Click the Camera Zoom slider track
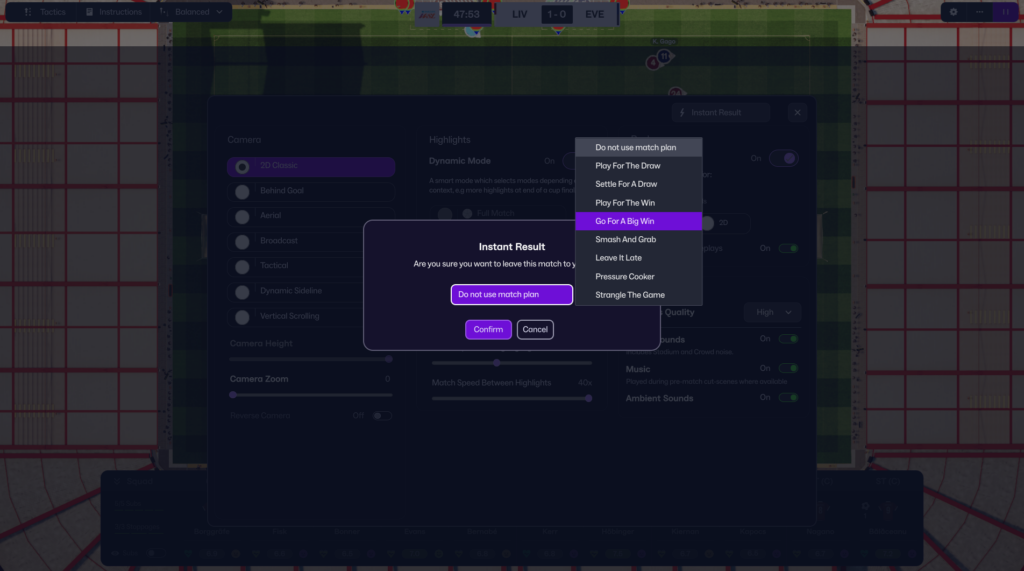The width and height of the screenshot is (1024, 571). pos(310,395)
